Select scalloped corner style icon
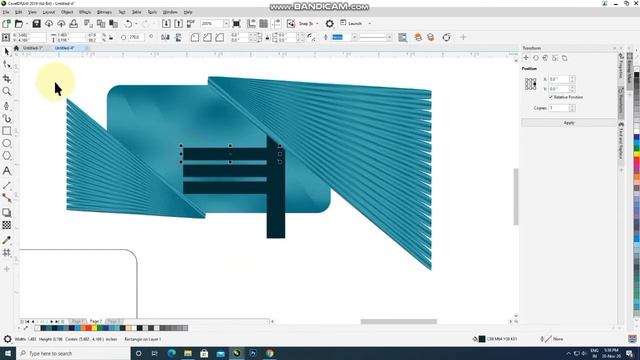640x360 pixels. click(207, 38)
